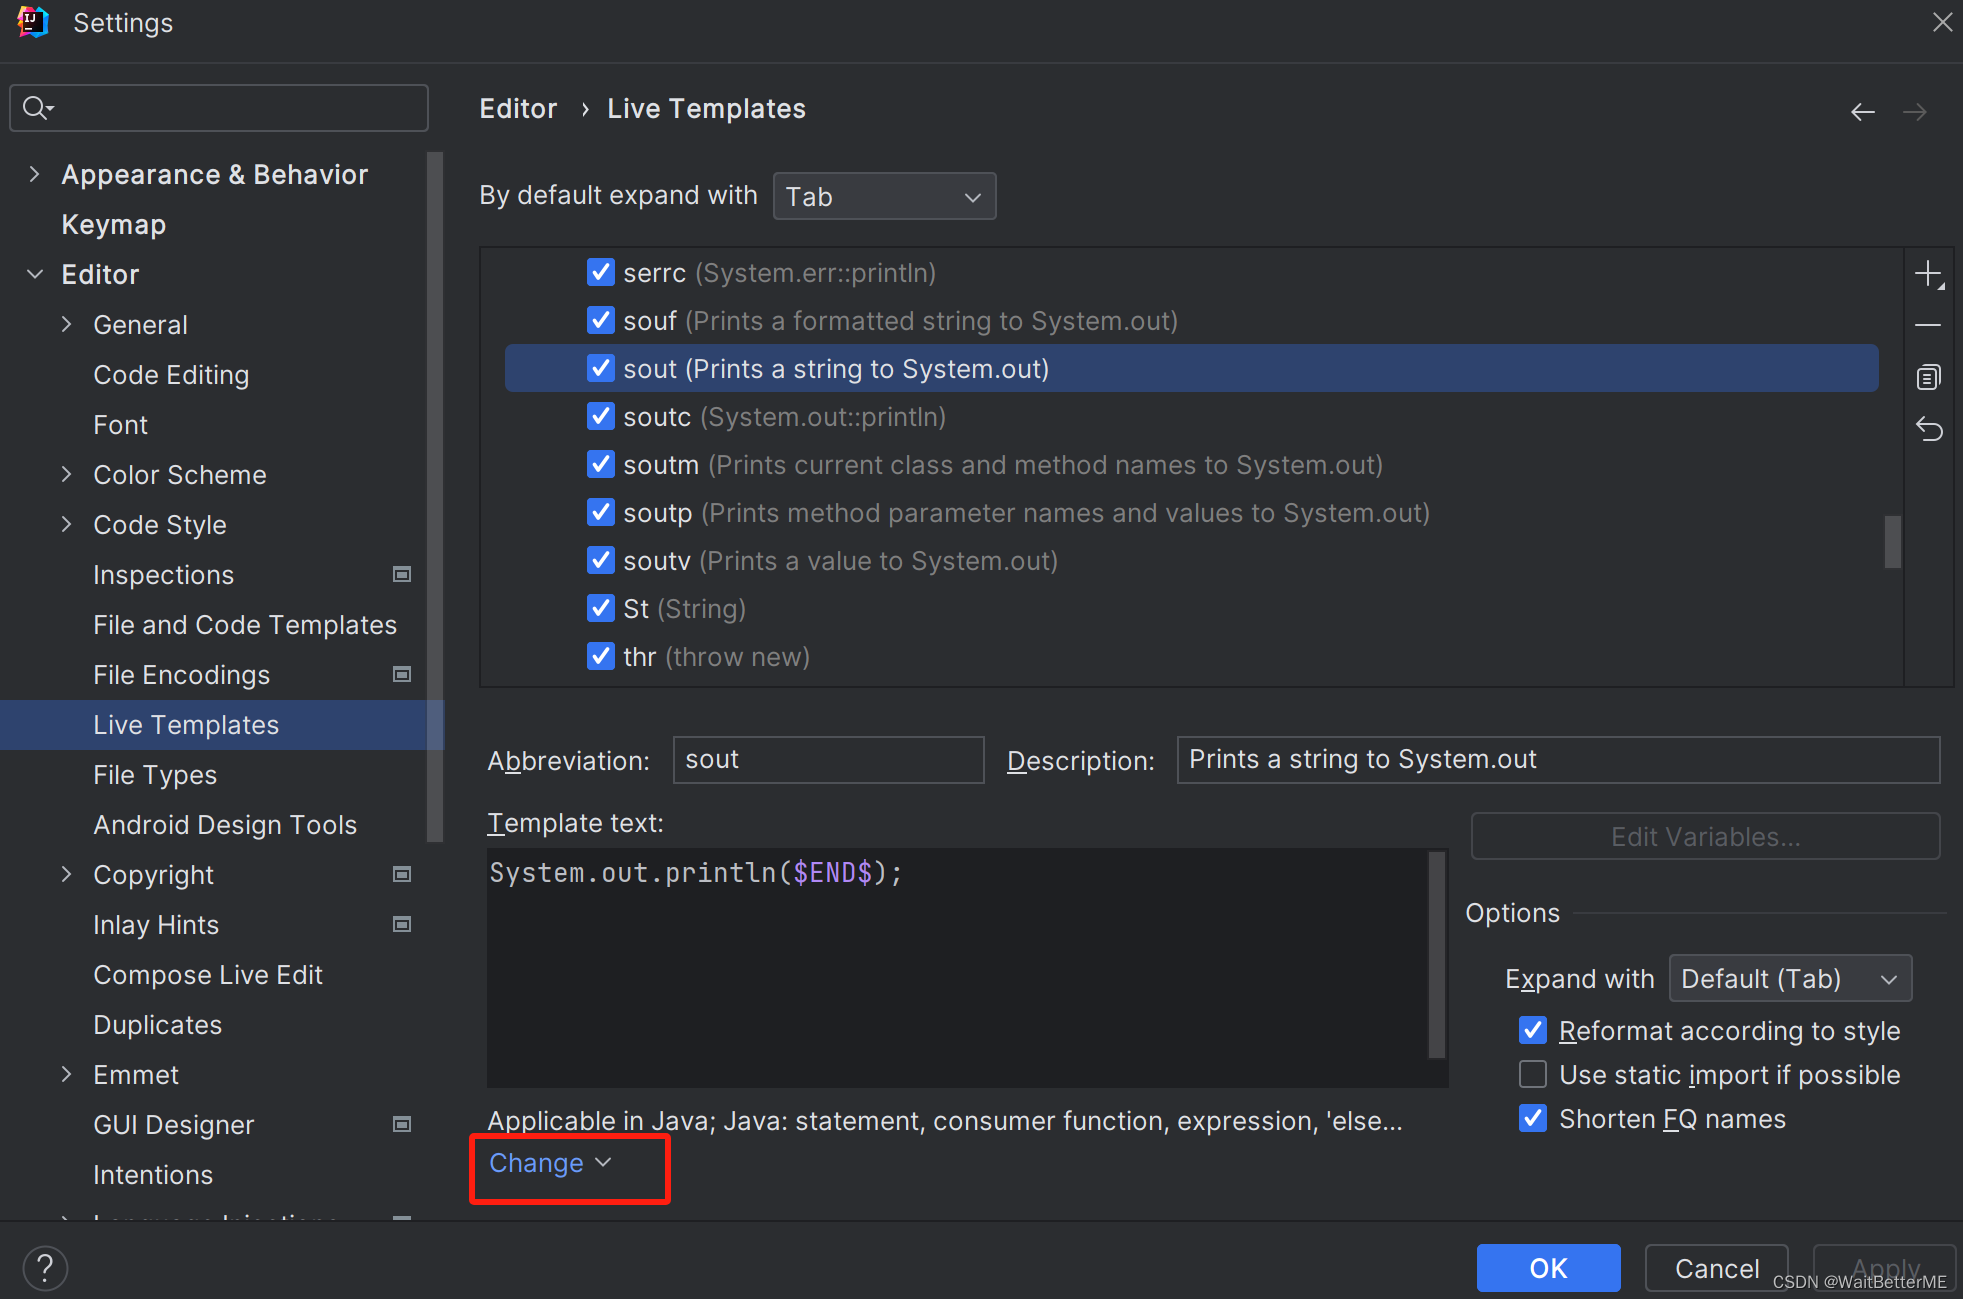The image size is (1963, 1299).
Task: Open Keymap settings page
Action: pyautogui.click(x=114, y=224)
